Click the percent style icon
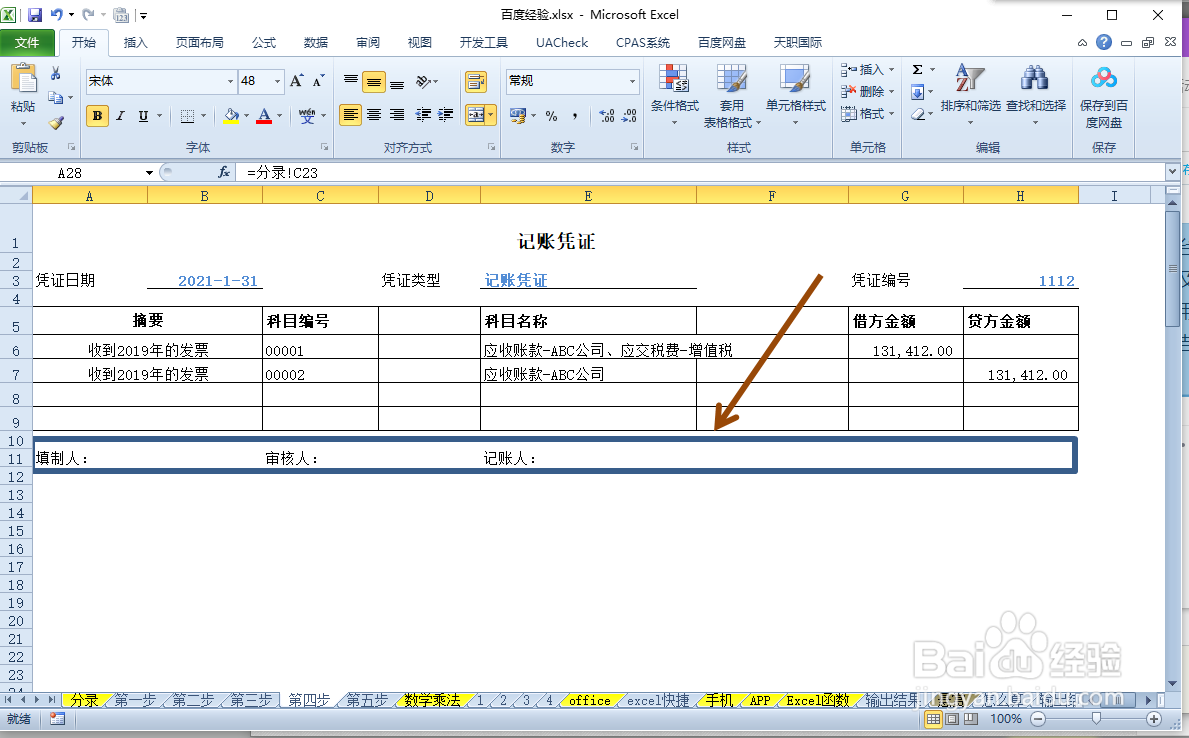The width and height of the screenshot is (1189, 738). pos(551,116)
